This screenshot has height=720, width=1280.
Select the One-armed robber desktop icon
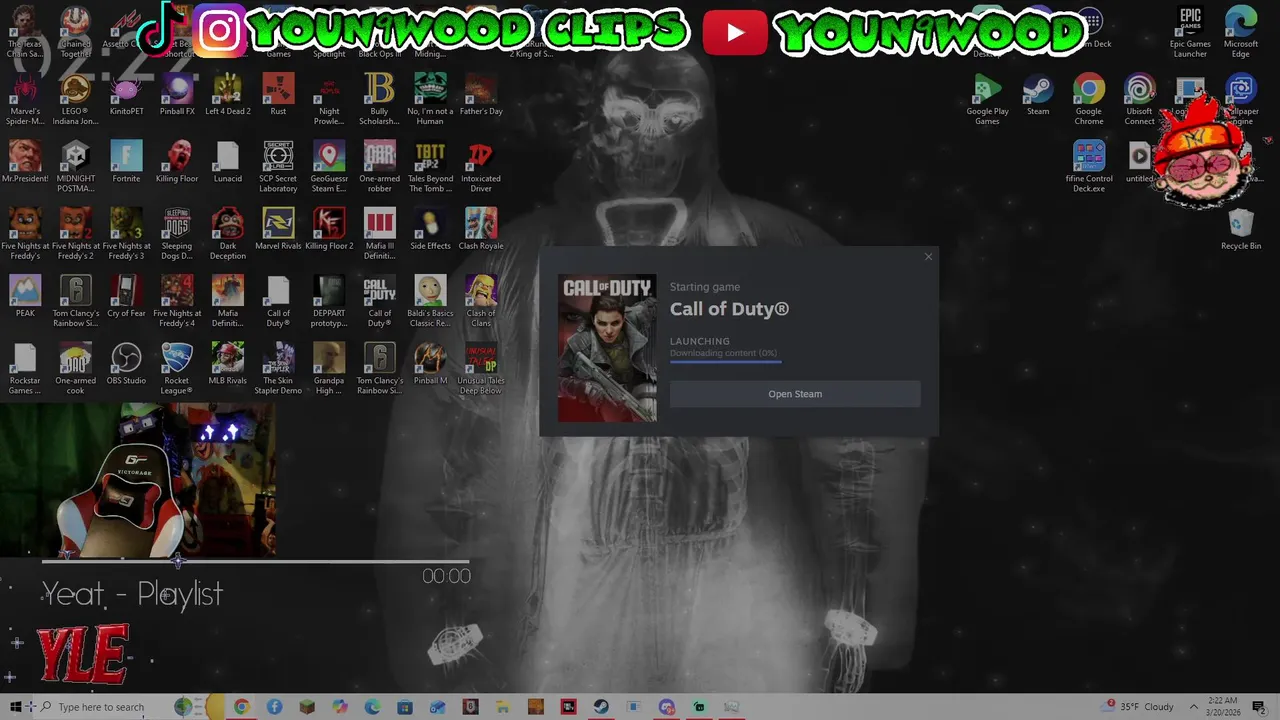[379, 166]
